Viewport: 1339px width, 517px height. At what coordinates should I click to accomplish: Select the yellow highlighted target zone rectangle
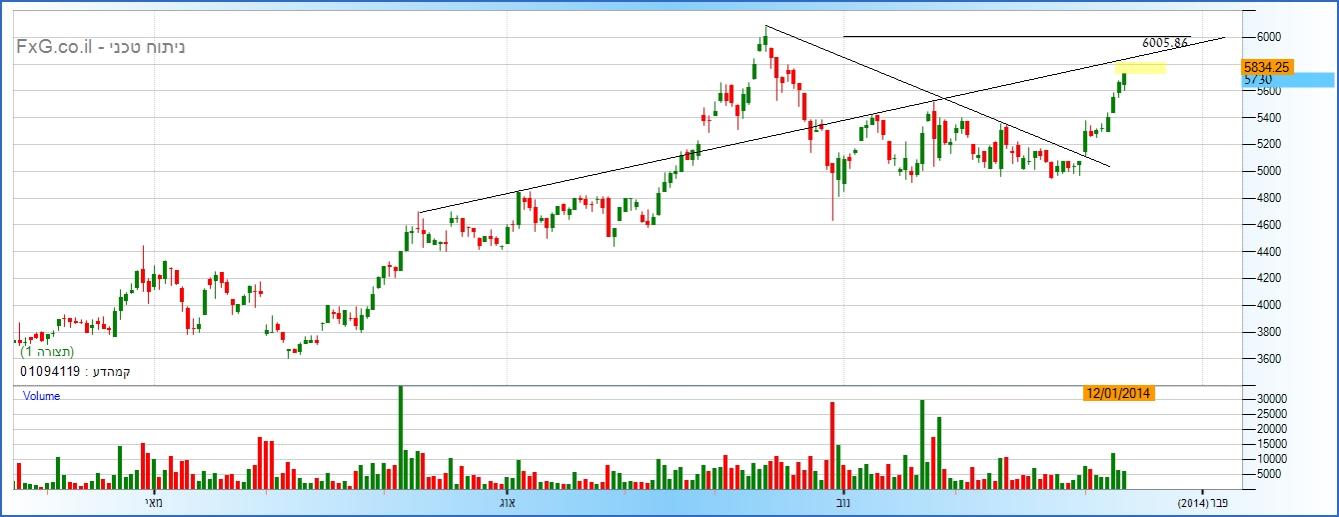pos(1140,68)
